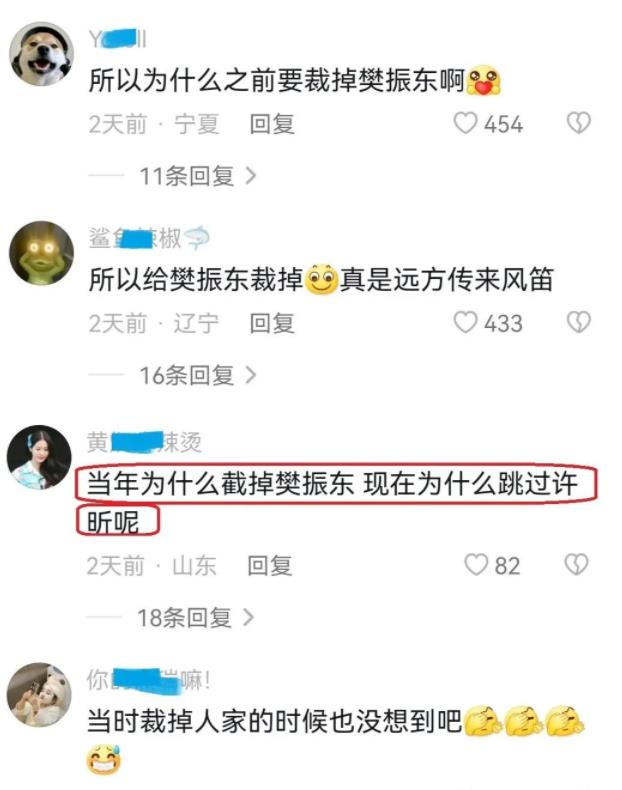The width and height of the screenshot is (622, 790).
Task: Tap comment text 当时裁掉人家的时候也没想到吧
Action: 274,721
